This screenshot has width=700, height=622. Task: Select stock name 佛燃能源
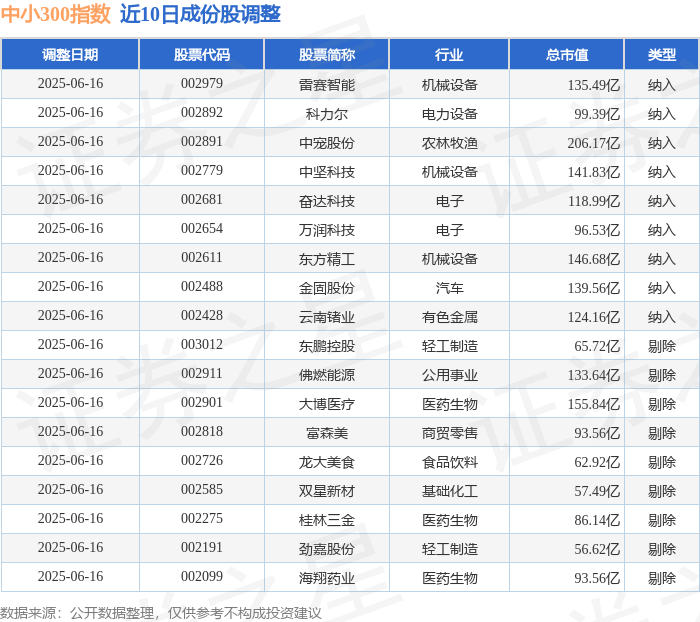327,375
